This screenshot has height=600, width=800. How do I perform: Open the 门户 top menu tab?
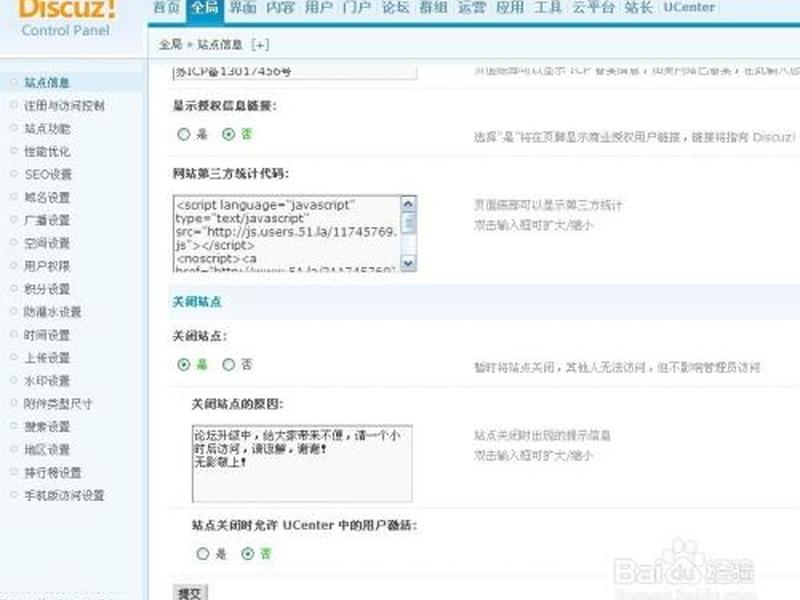pyautogui.click(x=357, y=8)
